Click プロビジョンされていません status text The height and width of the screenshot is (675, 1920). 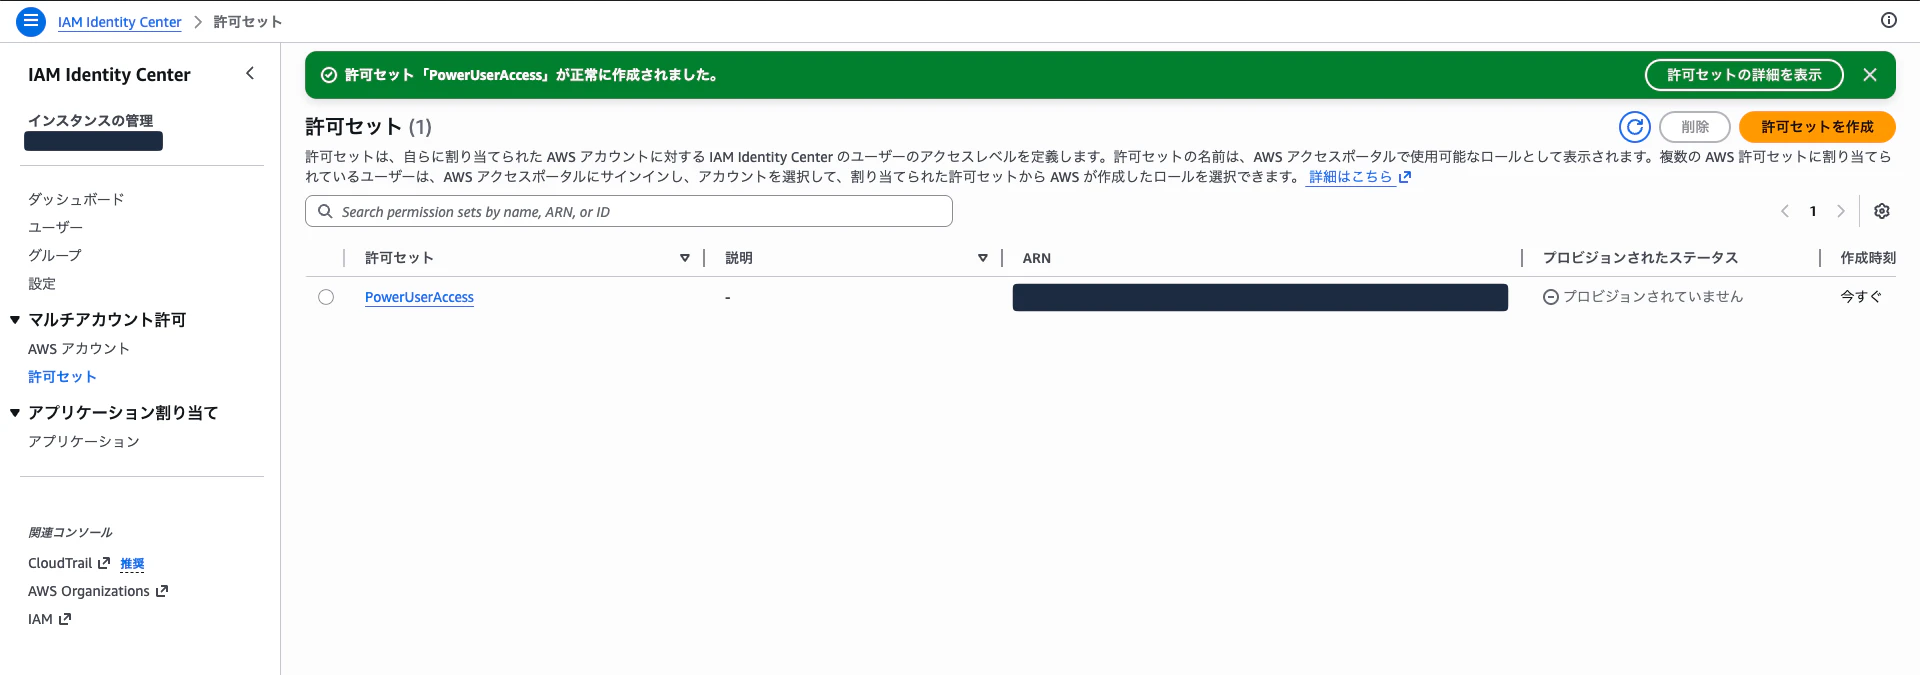click(1653, 297)
